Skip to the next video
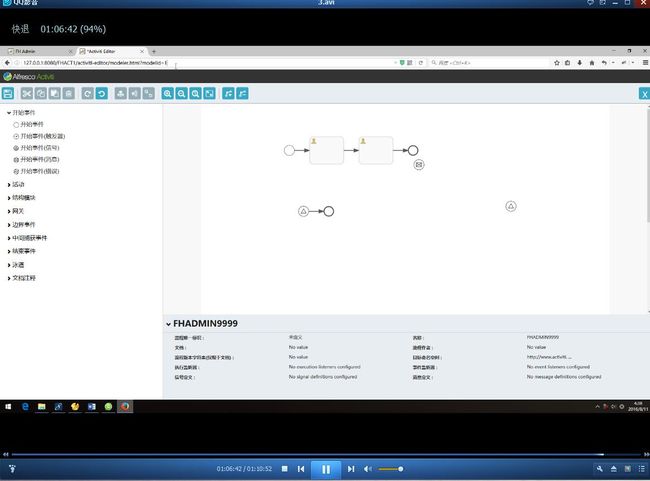650x481 pixels. (351, 469)
